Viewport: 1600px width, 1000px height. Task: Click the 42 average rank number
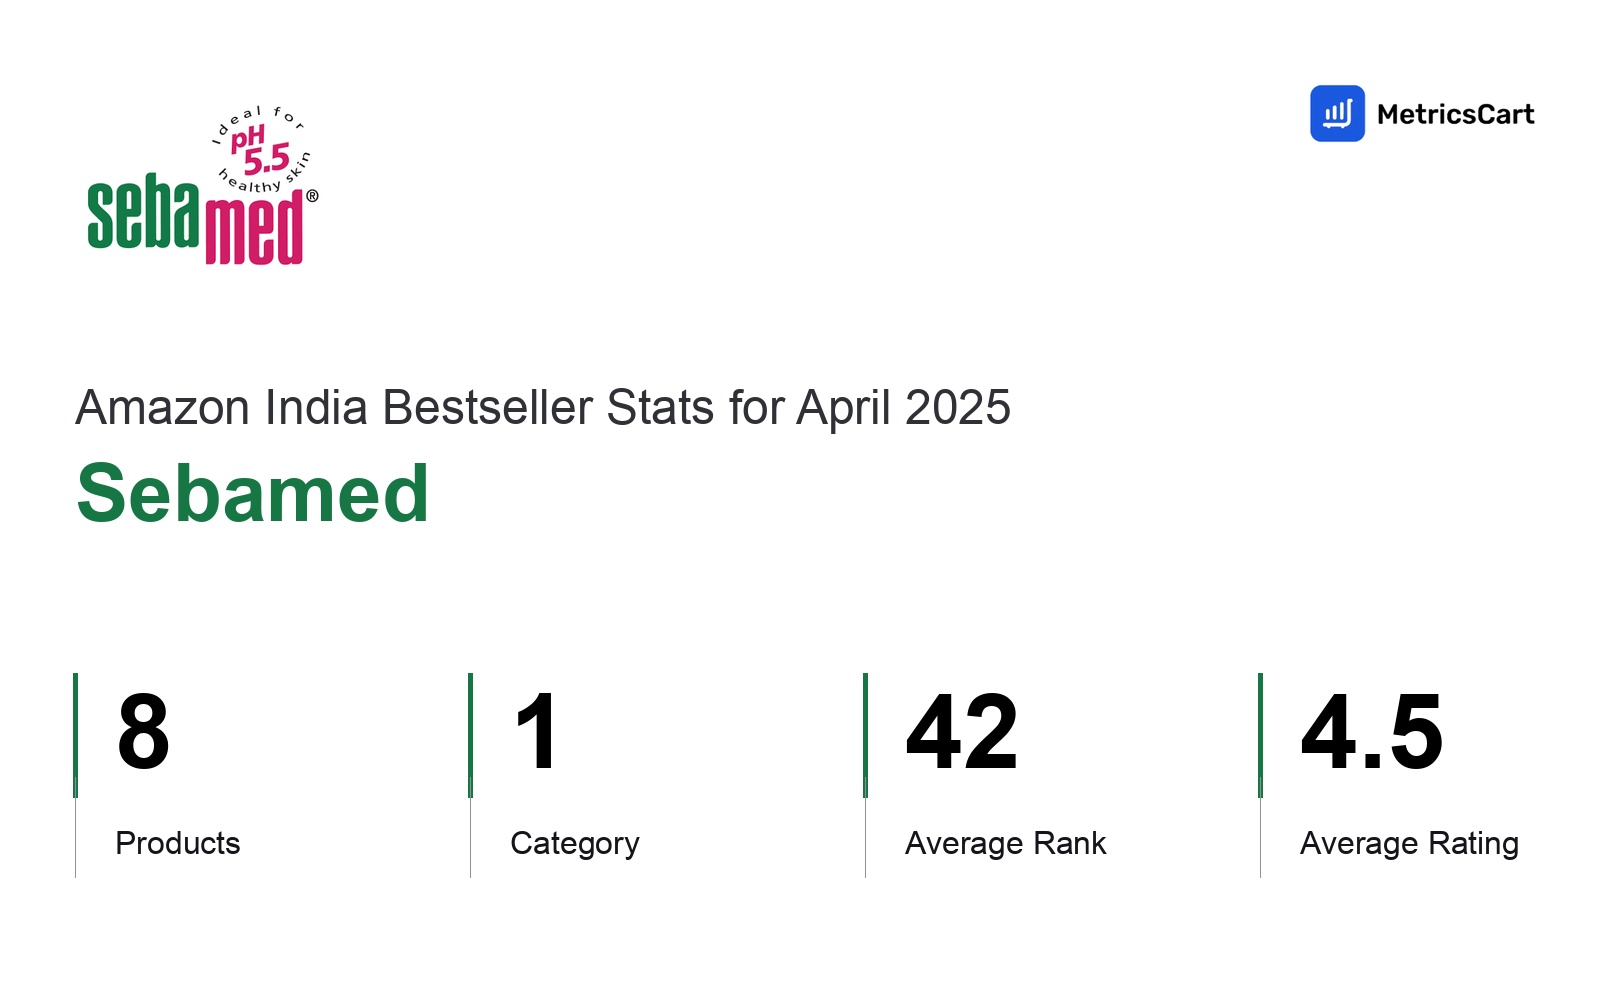click(962, 733)
